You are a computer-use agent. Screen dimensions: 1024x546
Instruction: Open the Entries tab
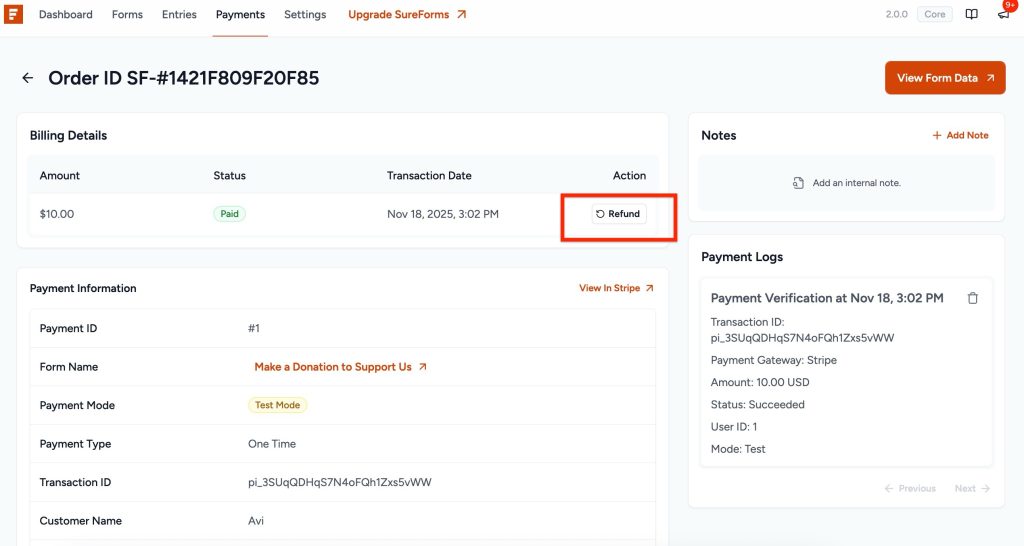point(179,15)
